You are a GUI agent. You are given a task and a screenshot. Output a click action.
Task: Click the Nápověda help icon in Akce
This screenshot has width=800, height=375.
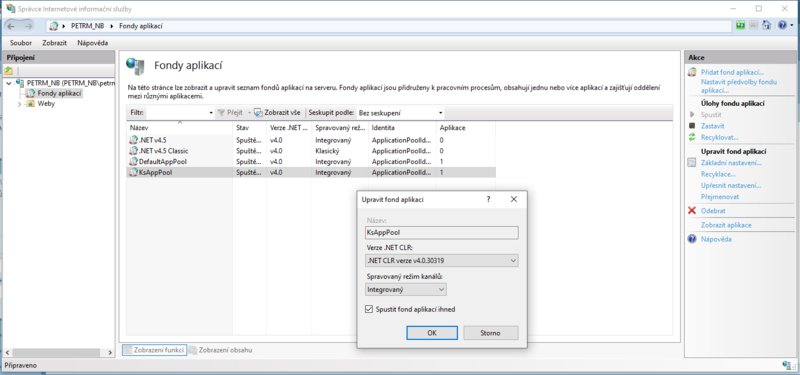[x=692, y=239]
